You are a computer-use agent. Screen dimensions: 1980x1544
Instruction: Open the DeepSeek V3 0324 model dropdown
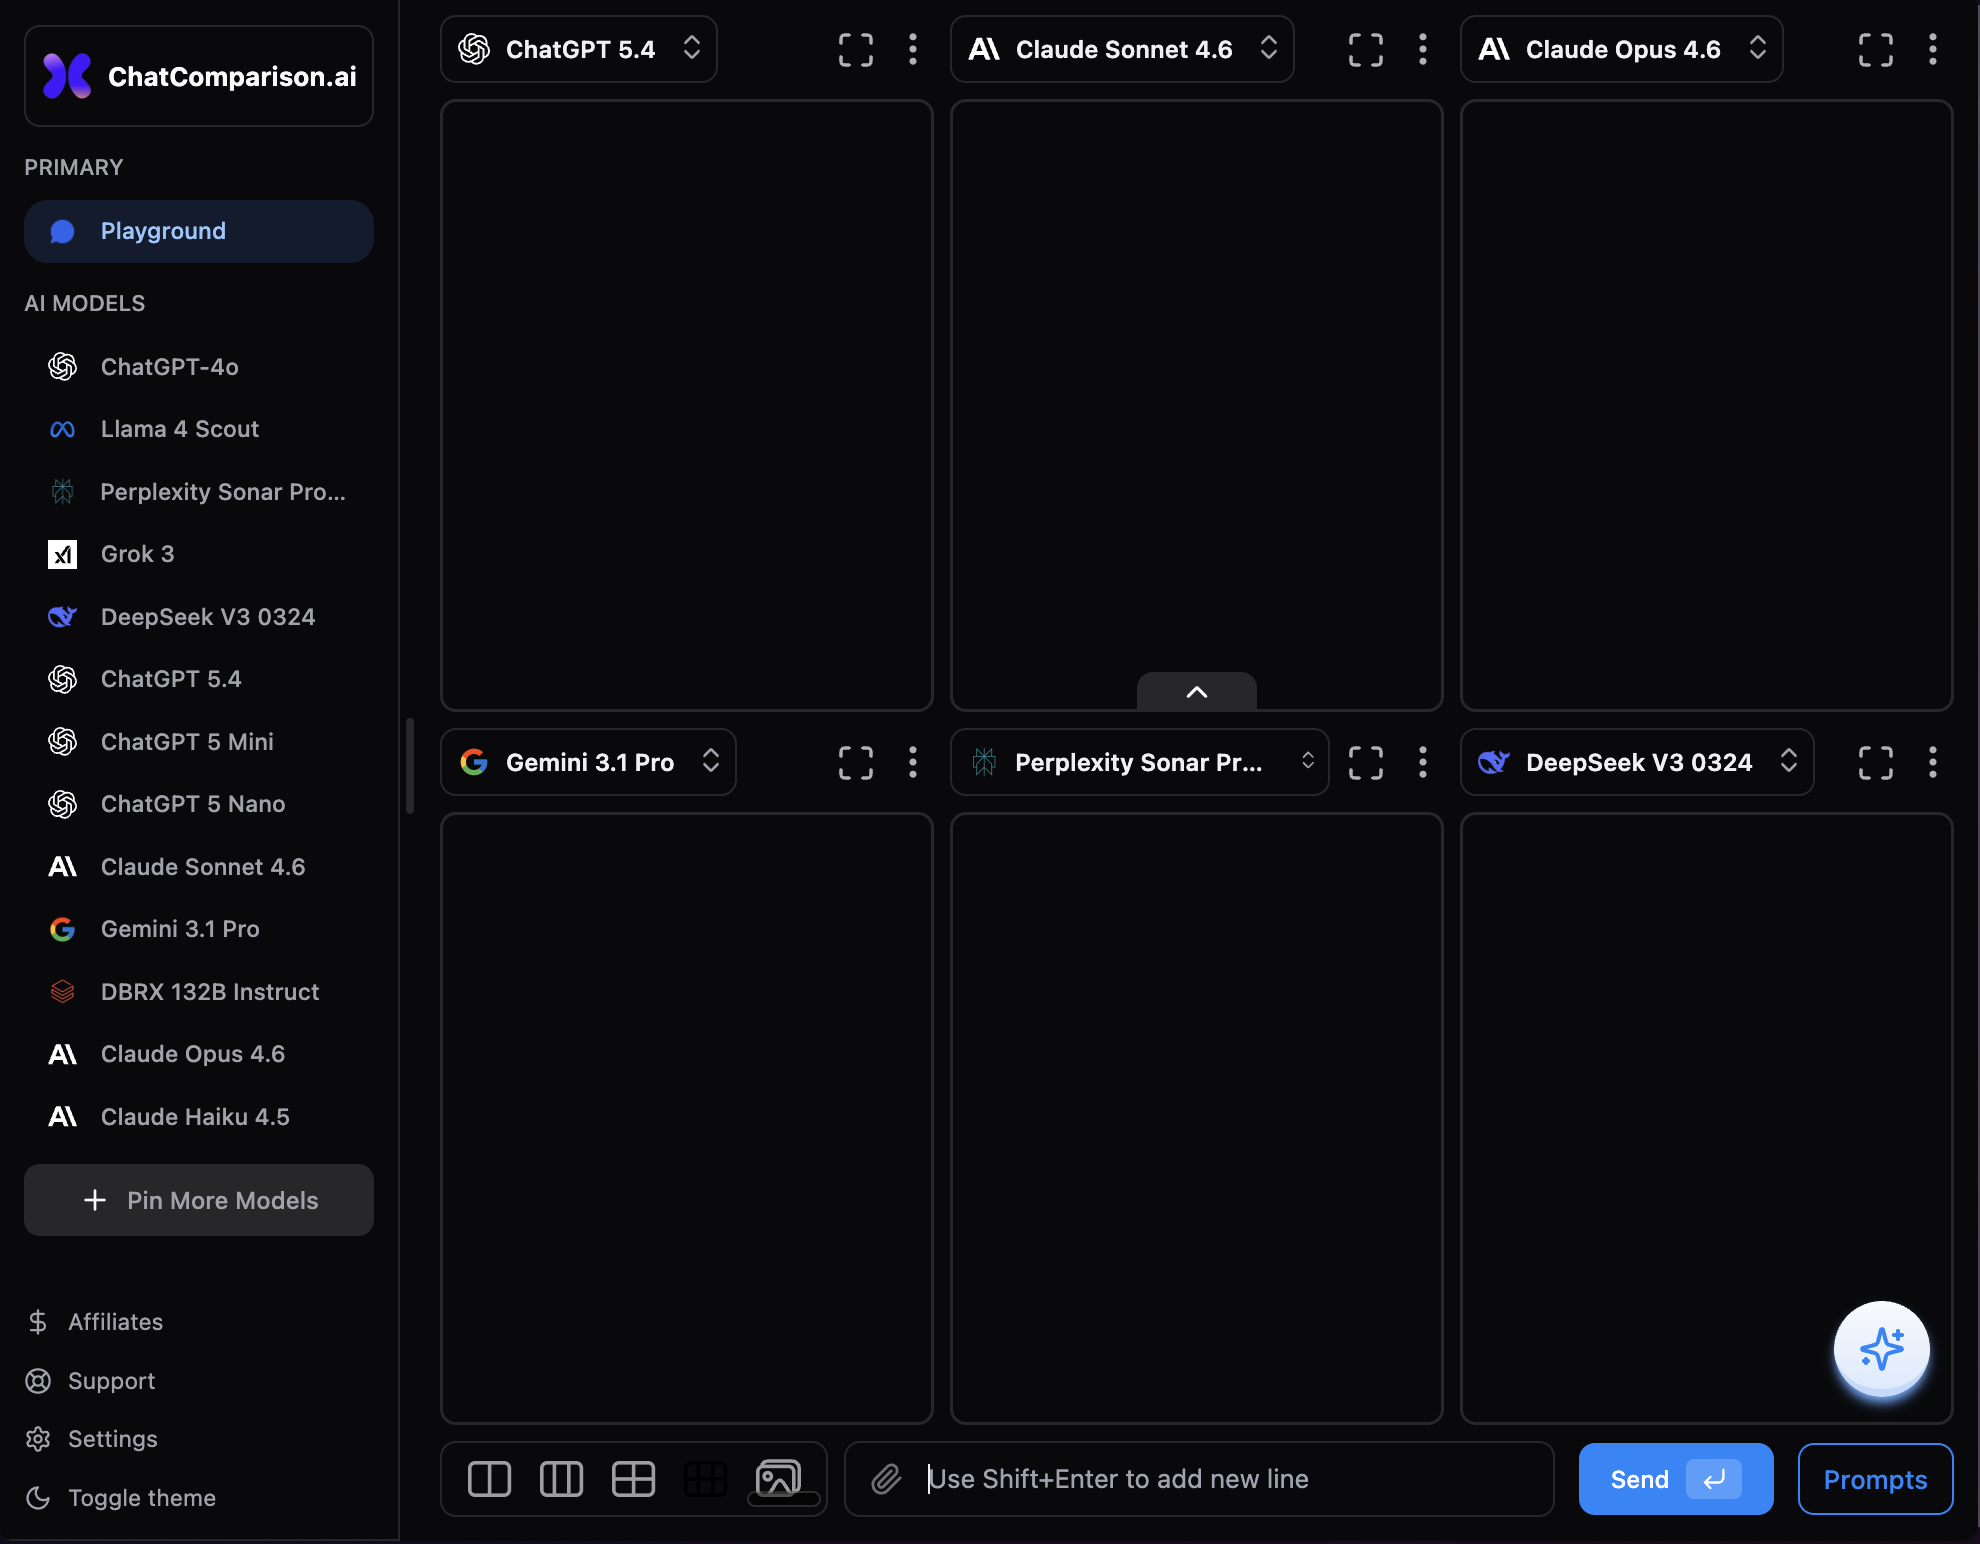[1636, 761]
